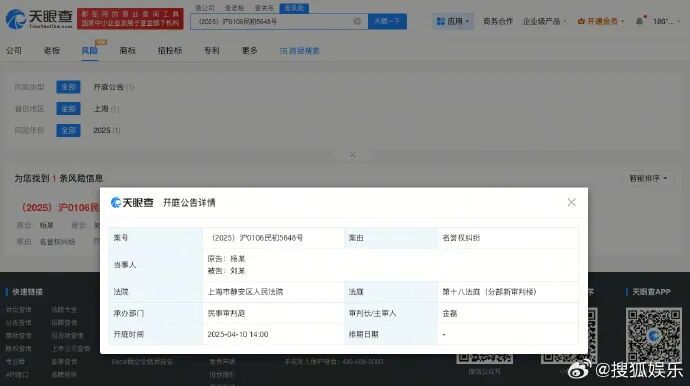
Task: Switch search mode to 查公司
Action: 205,8
